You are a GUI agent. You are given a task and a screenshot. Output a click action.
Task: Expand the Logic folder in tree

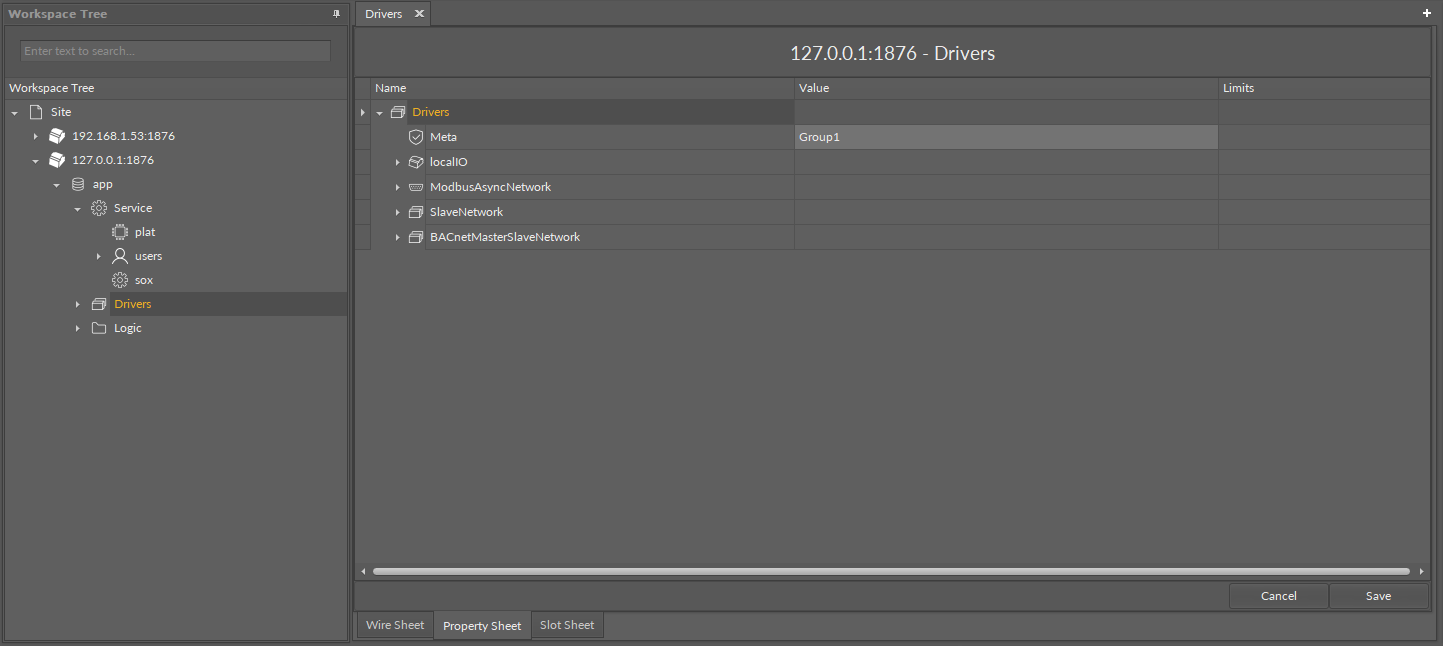78,328
